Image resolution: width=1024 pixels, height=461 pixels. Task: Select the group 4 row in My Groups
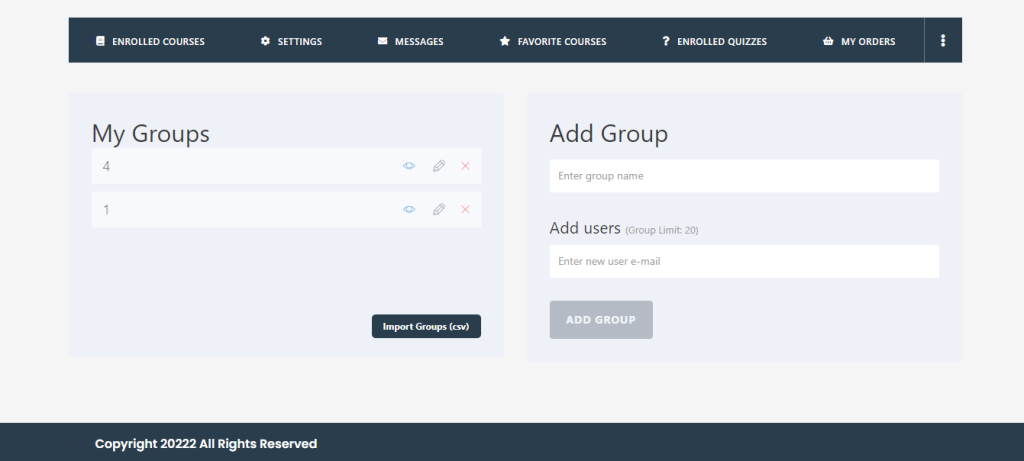(240, 166)
